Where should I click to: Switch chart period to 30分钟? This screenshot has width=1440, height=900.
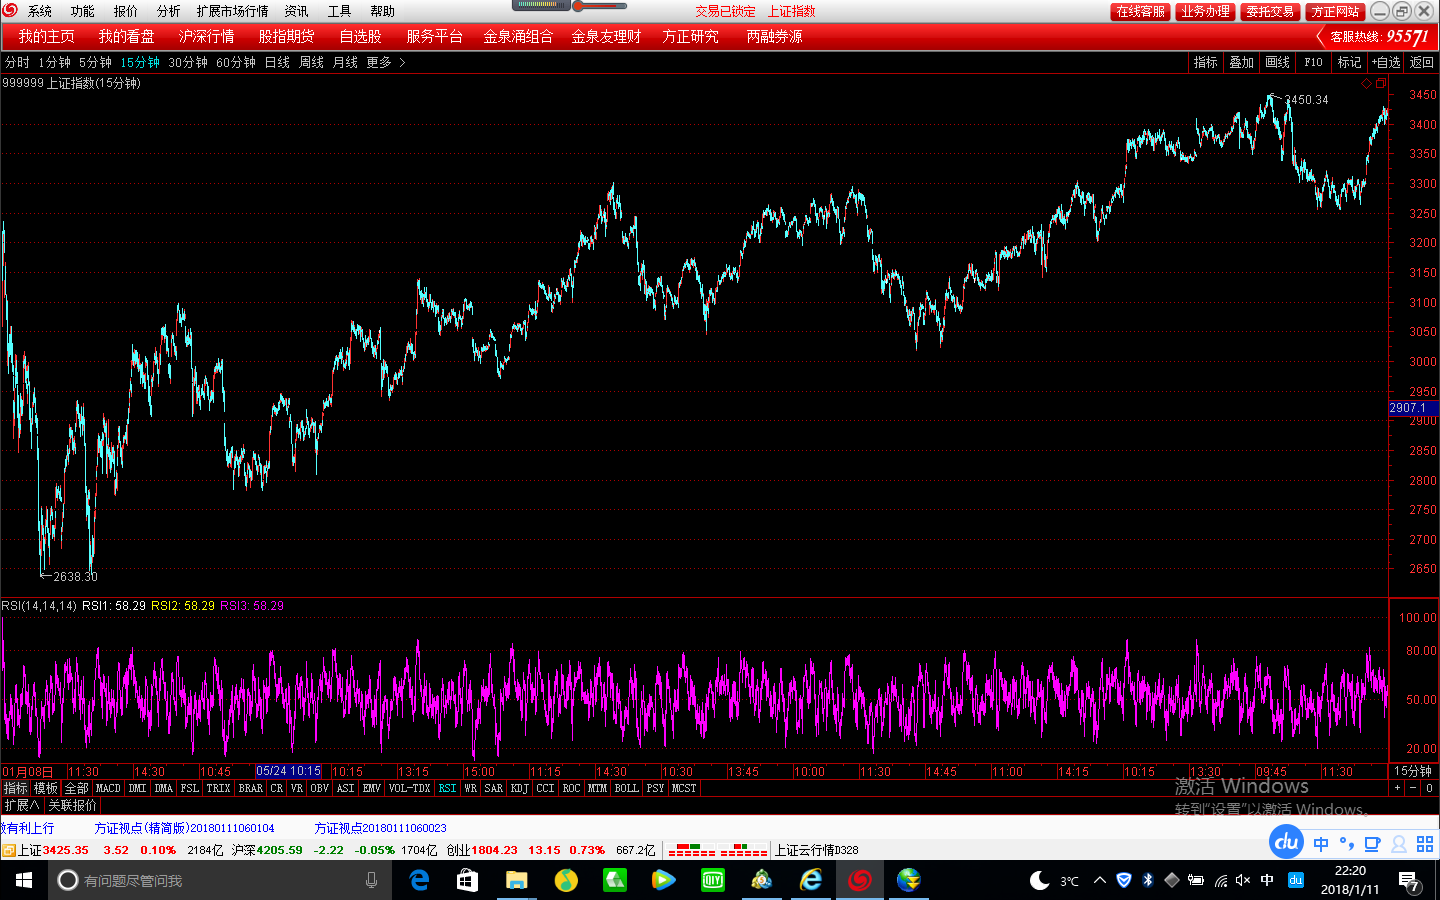188,62
